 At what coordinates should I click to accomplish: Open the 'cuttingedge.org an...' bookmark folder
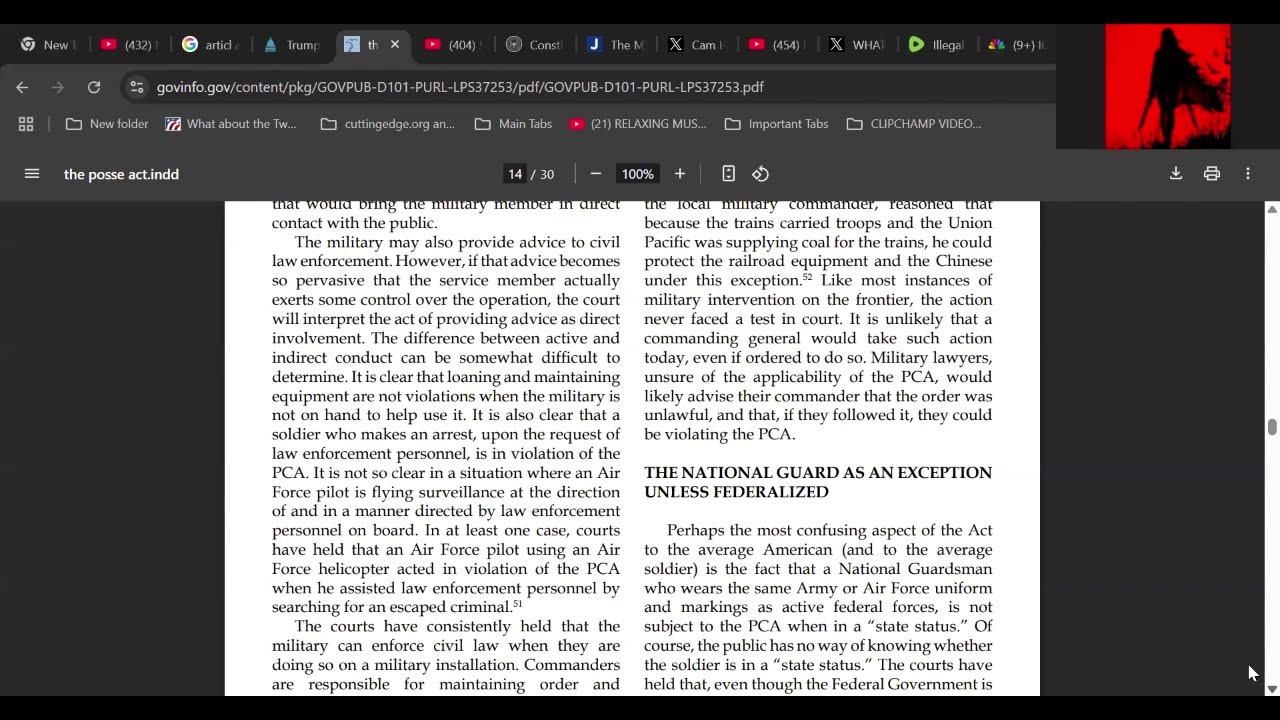(x=388, y=124)
